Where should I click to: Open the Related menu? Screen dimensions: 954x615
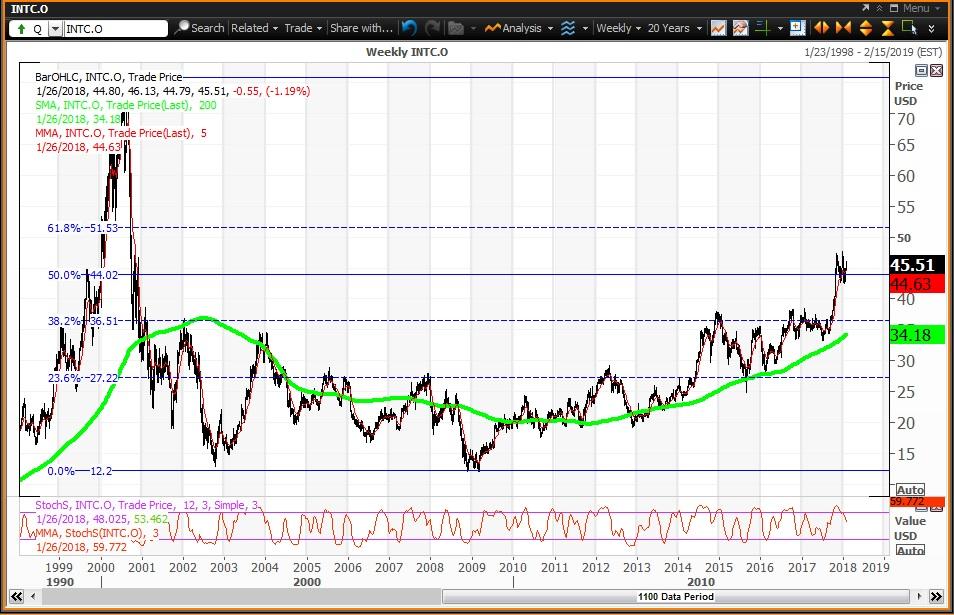coord(254,28)
